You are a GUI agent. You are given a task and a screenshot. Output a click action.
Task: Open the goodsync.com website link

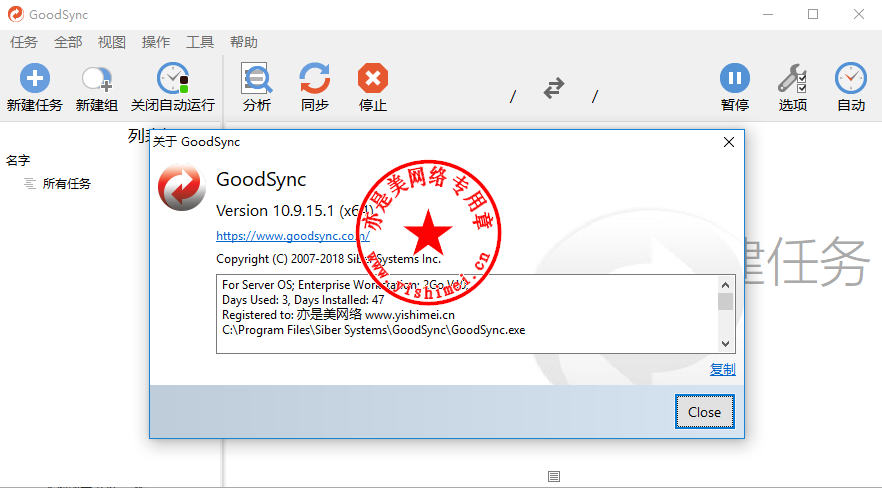coord(292,236)
